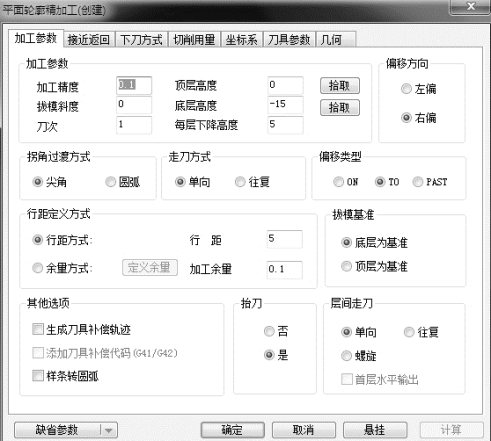The image size is (491, 441).
Task: Open the 下刀方式 tab
Action: (141, 40)
